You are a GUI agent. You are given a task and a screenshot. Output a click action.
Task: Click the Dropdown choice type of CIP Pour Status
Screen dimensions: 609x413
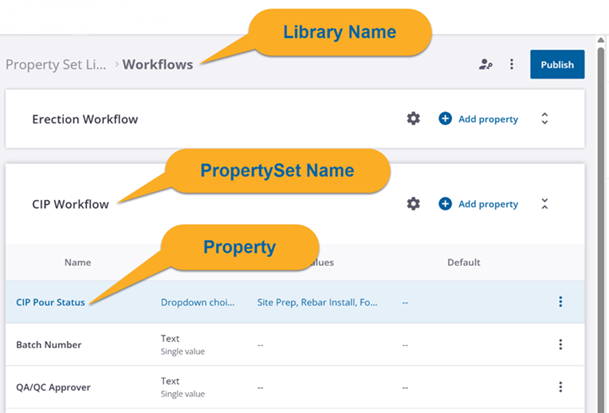click(199, 302)
